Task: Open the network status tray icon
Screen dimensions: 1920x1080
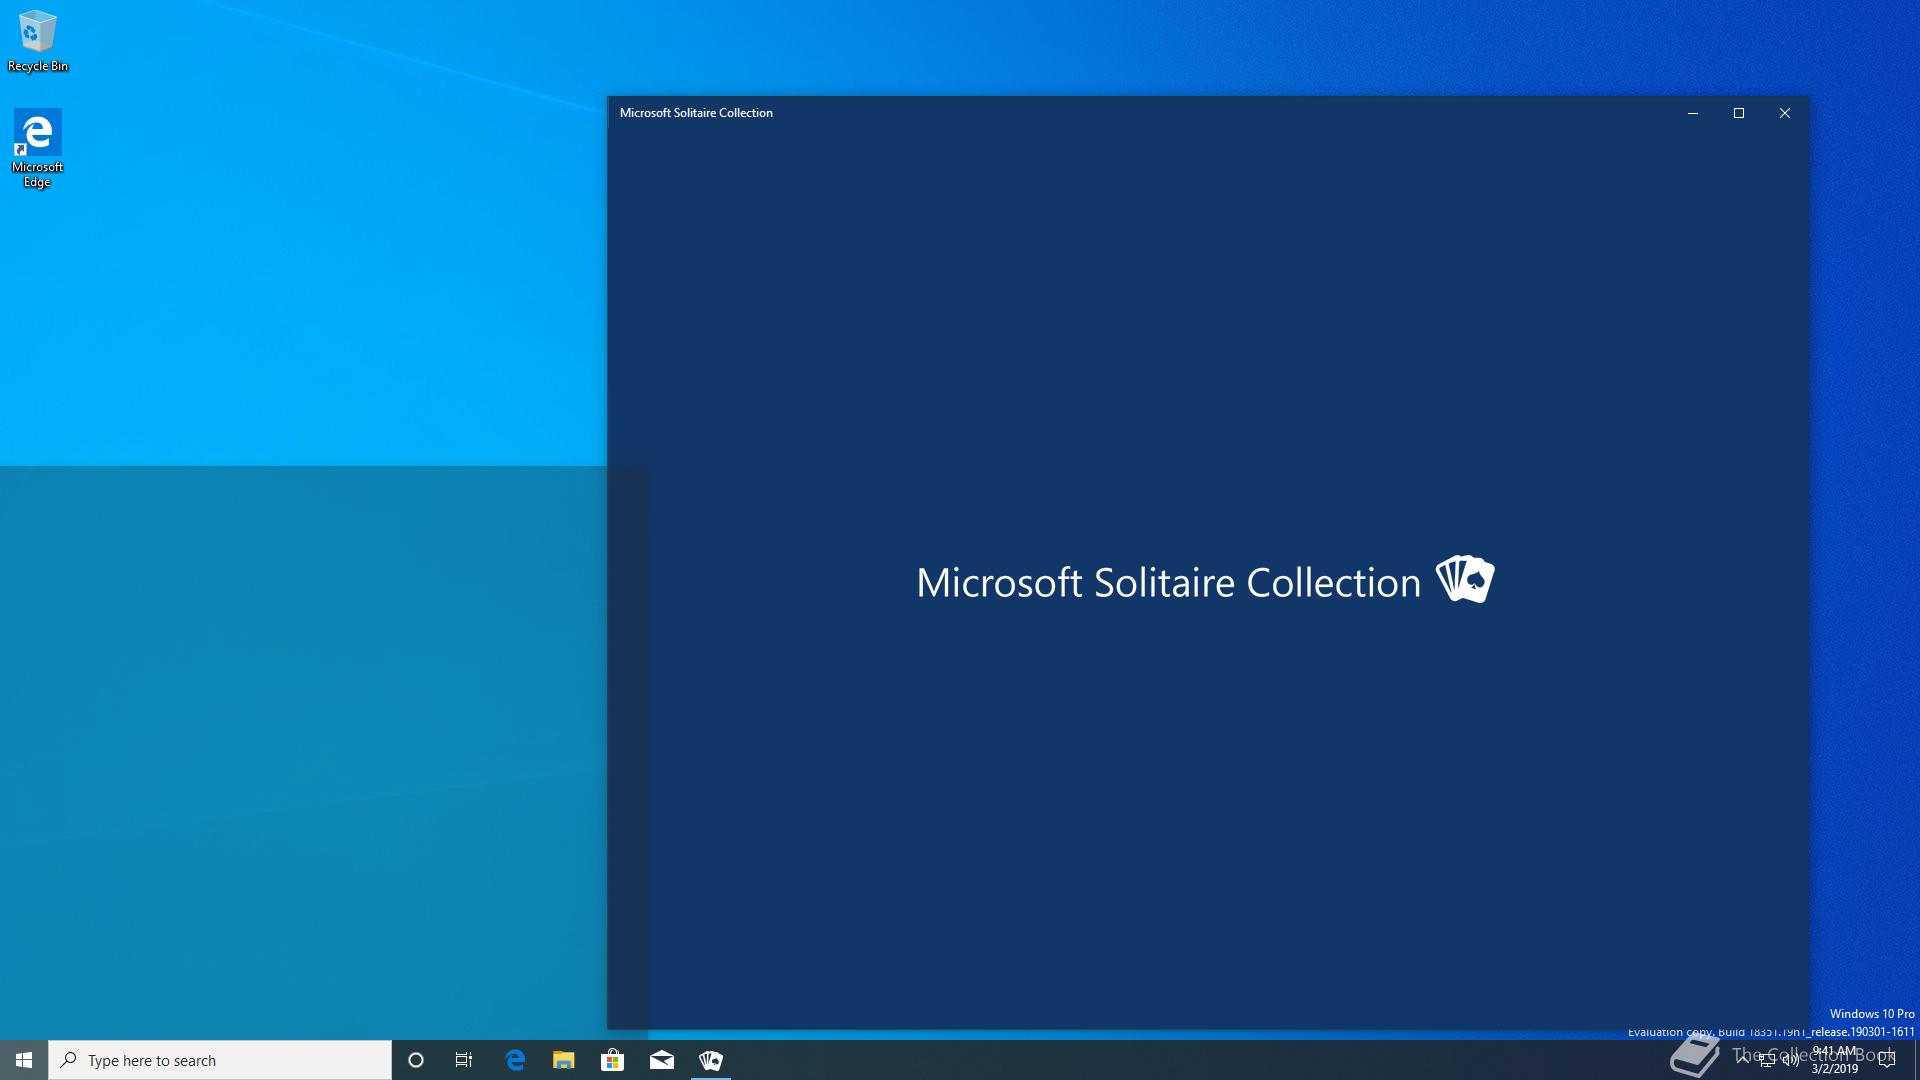Action: [1767, 1060]
